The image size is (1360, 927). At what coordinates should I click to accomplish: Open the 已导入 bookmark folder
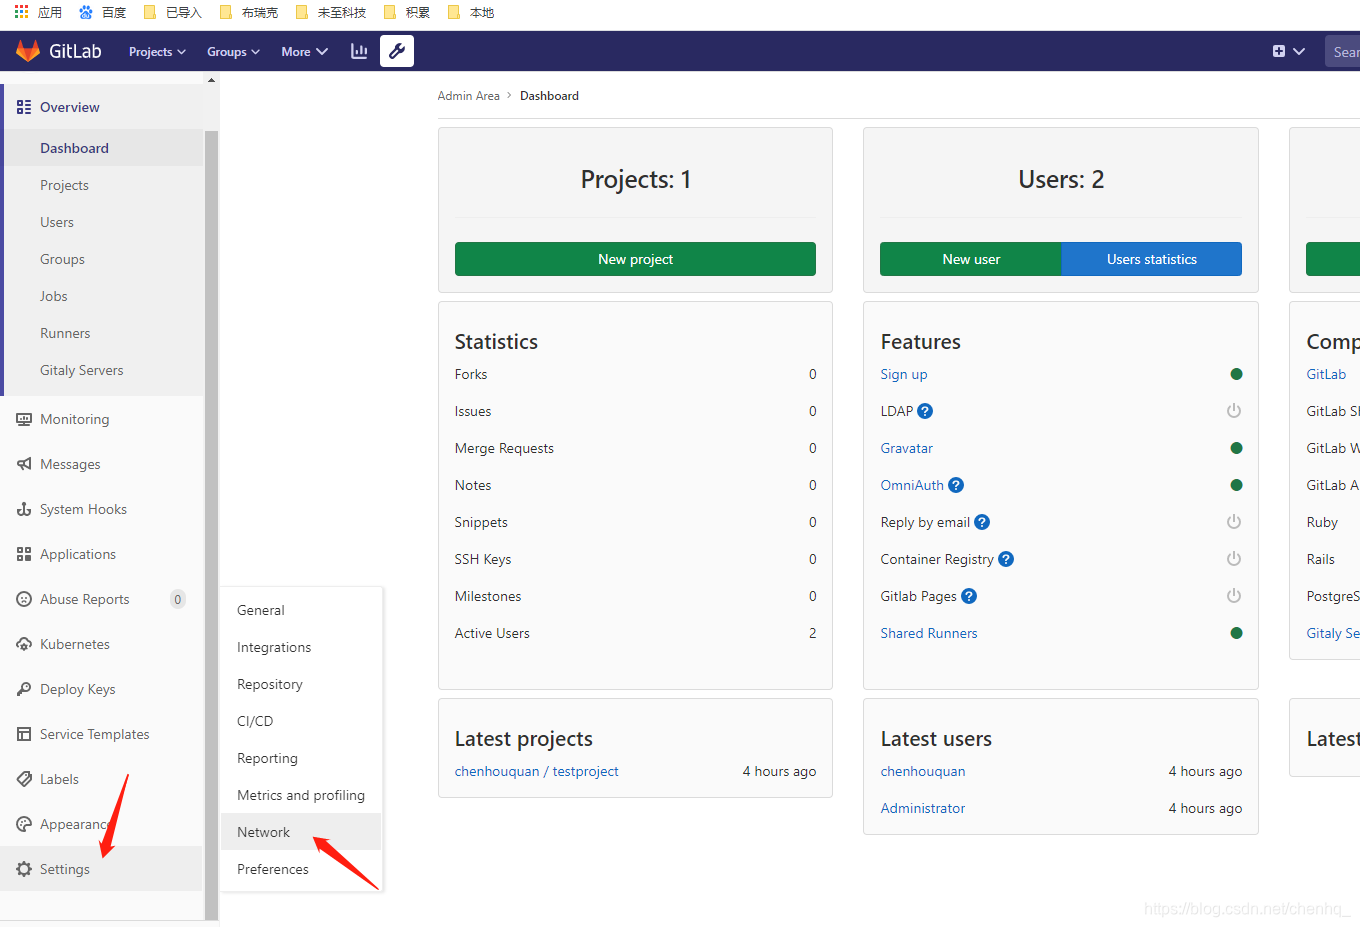pyautogui.click(x=173, y=12)
